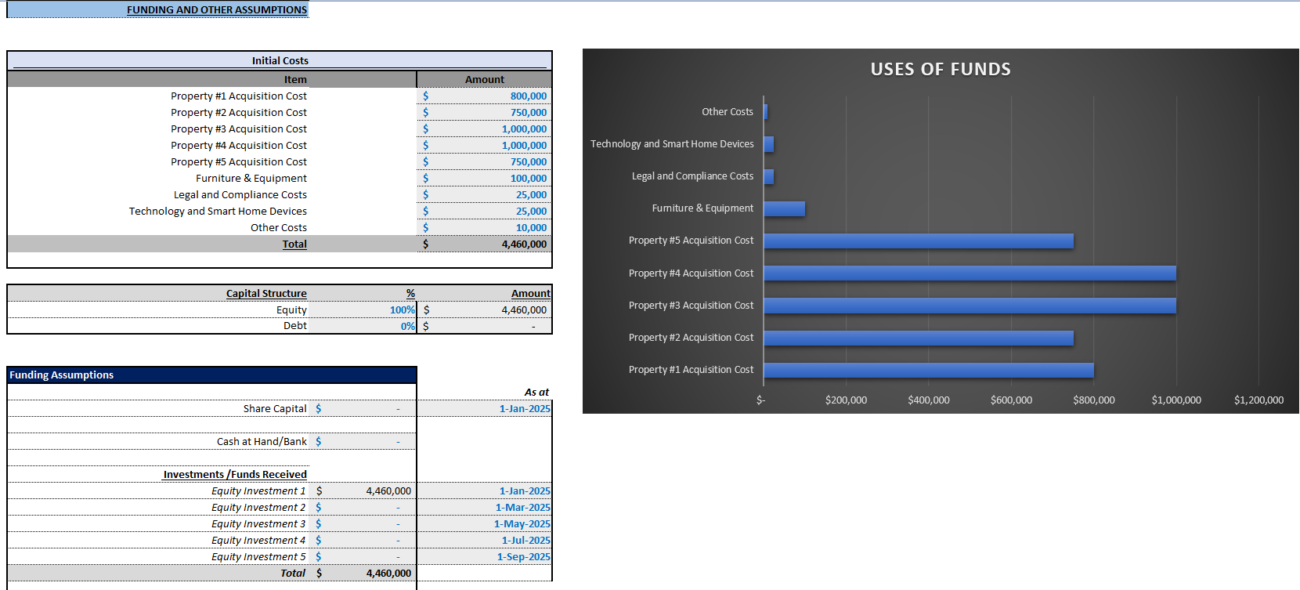The height and width of the screenshot is (590, 1300).
Task: Click the 'Cash at Hand/Bank' label
Action: [262, 441]
